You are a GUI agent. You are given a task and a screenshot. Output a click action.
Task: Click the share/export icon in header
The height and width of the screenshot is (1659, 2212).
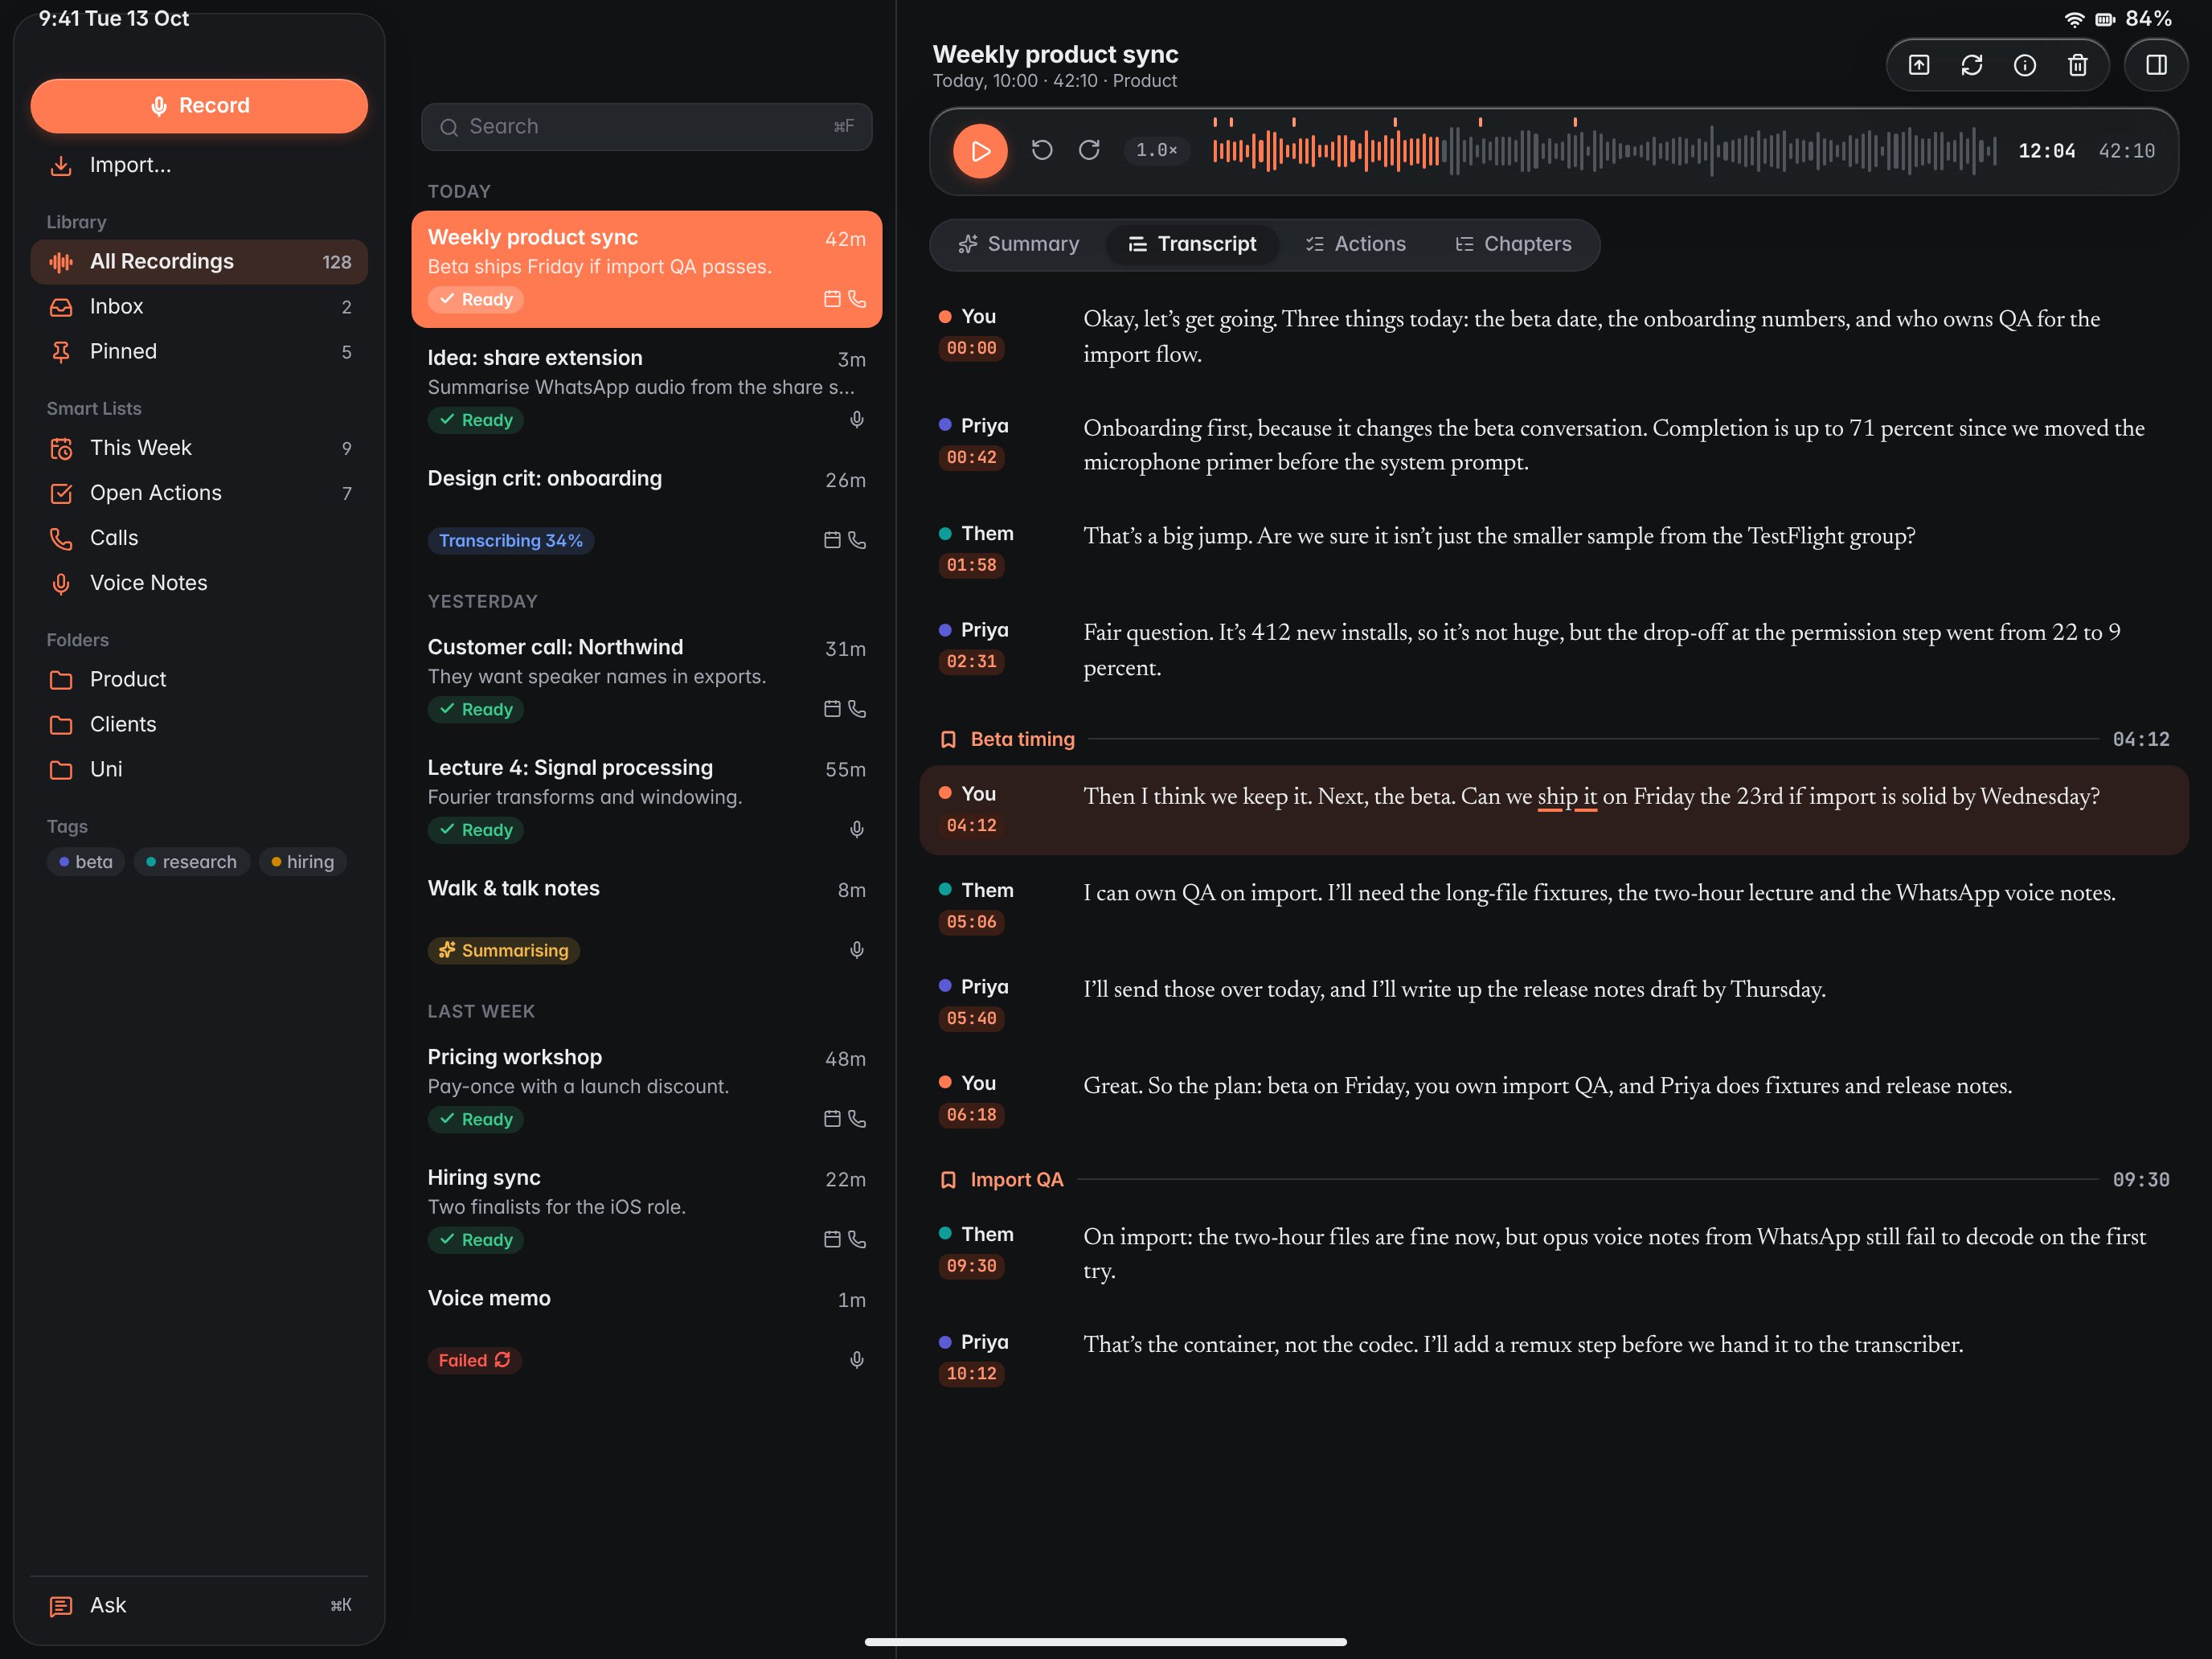pyautogui.click(x=1918, y=65)
